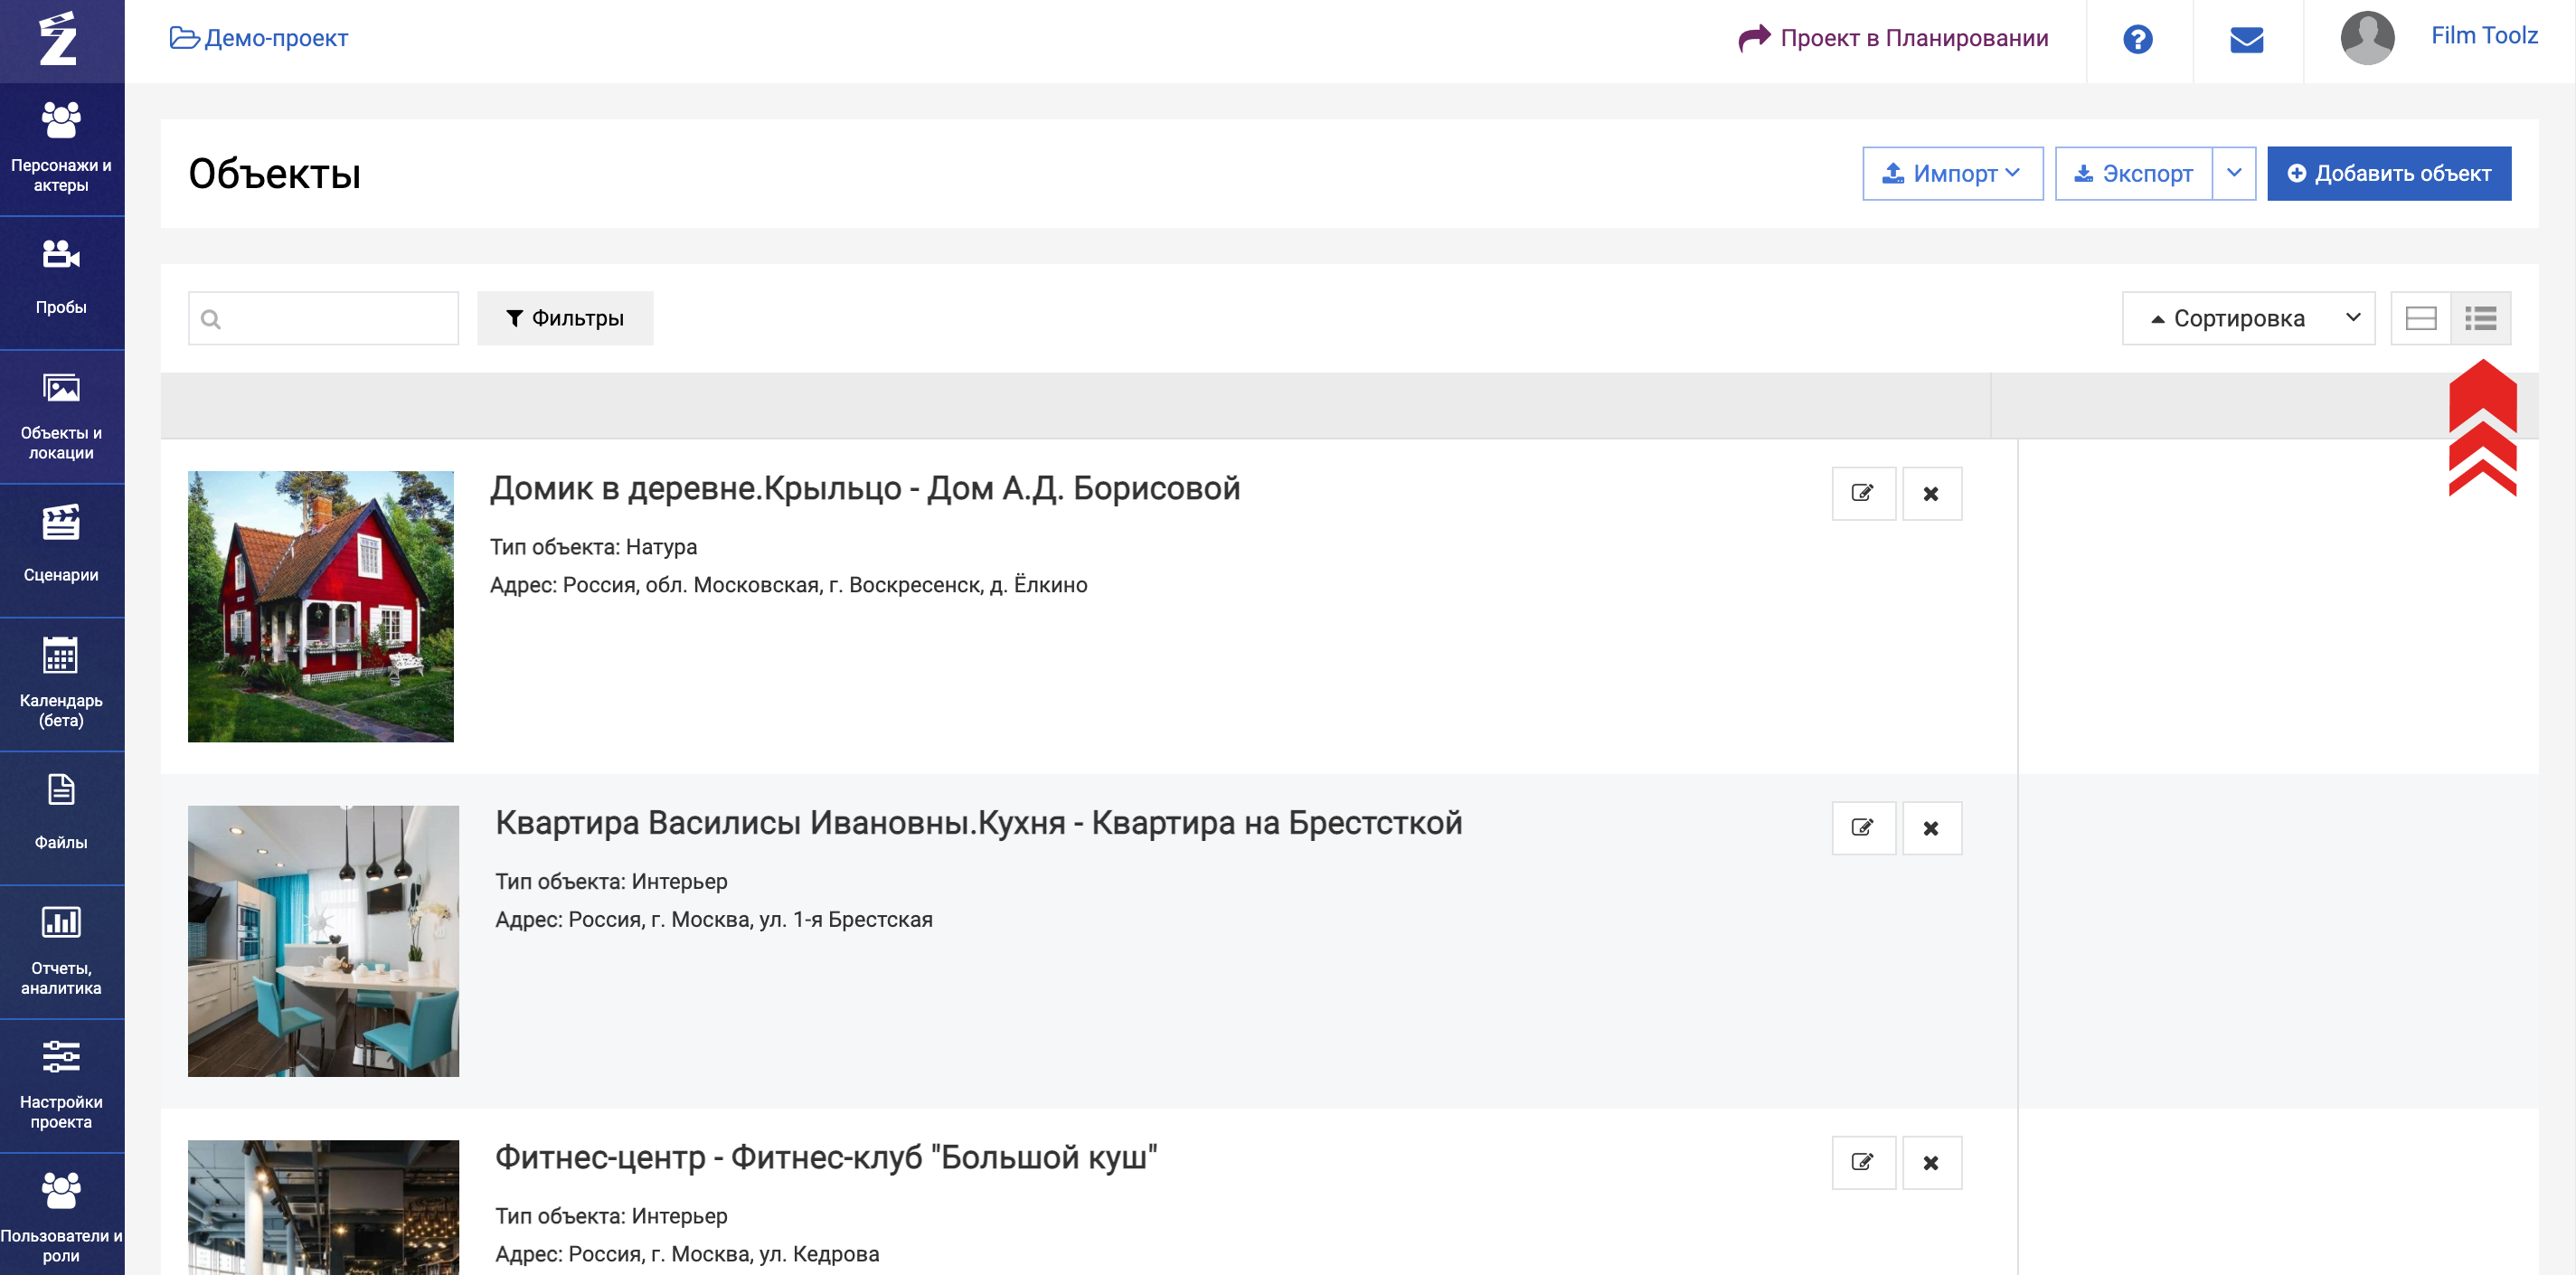The height and width of the screenshot is (1275, 2576).
Task: Edit Домик в деревне object
Action: (x=1863, y=493)
